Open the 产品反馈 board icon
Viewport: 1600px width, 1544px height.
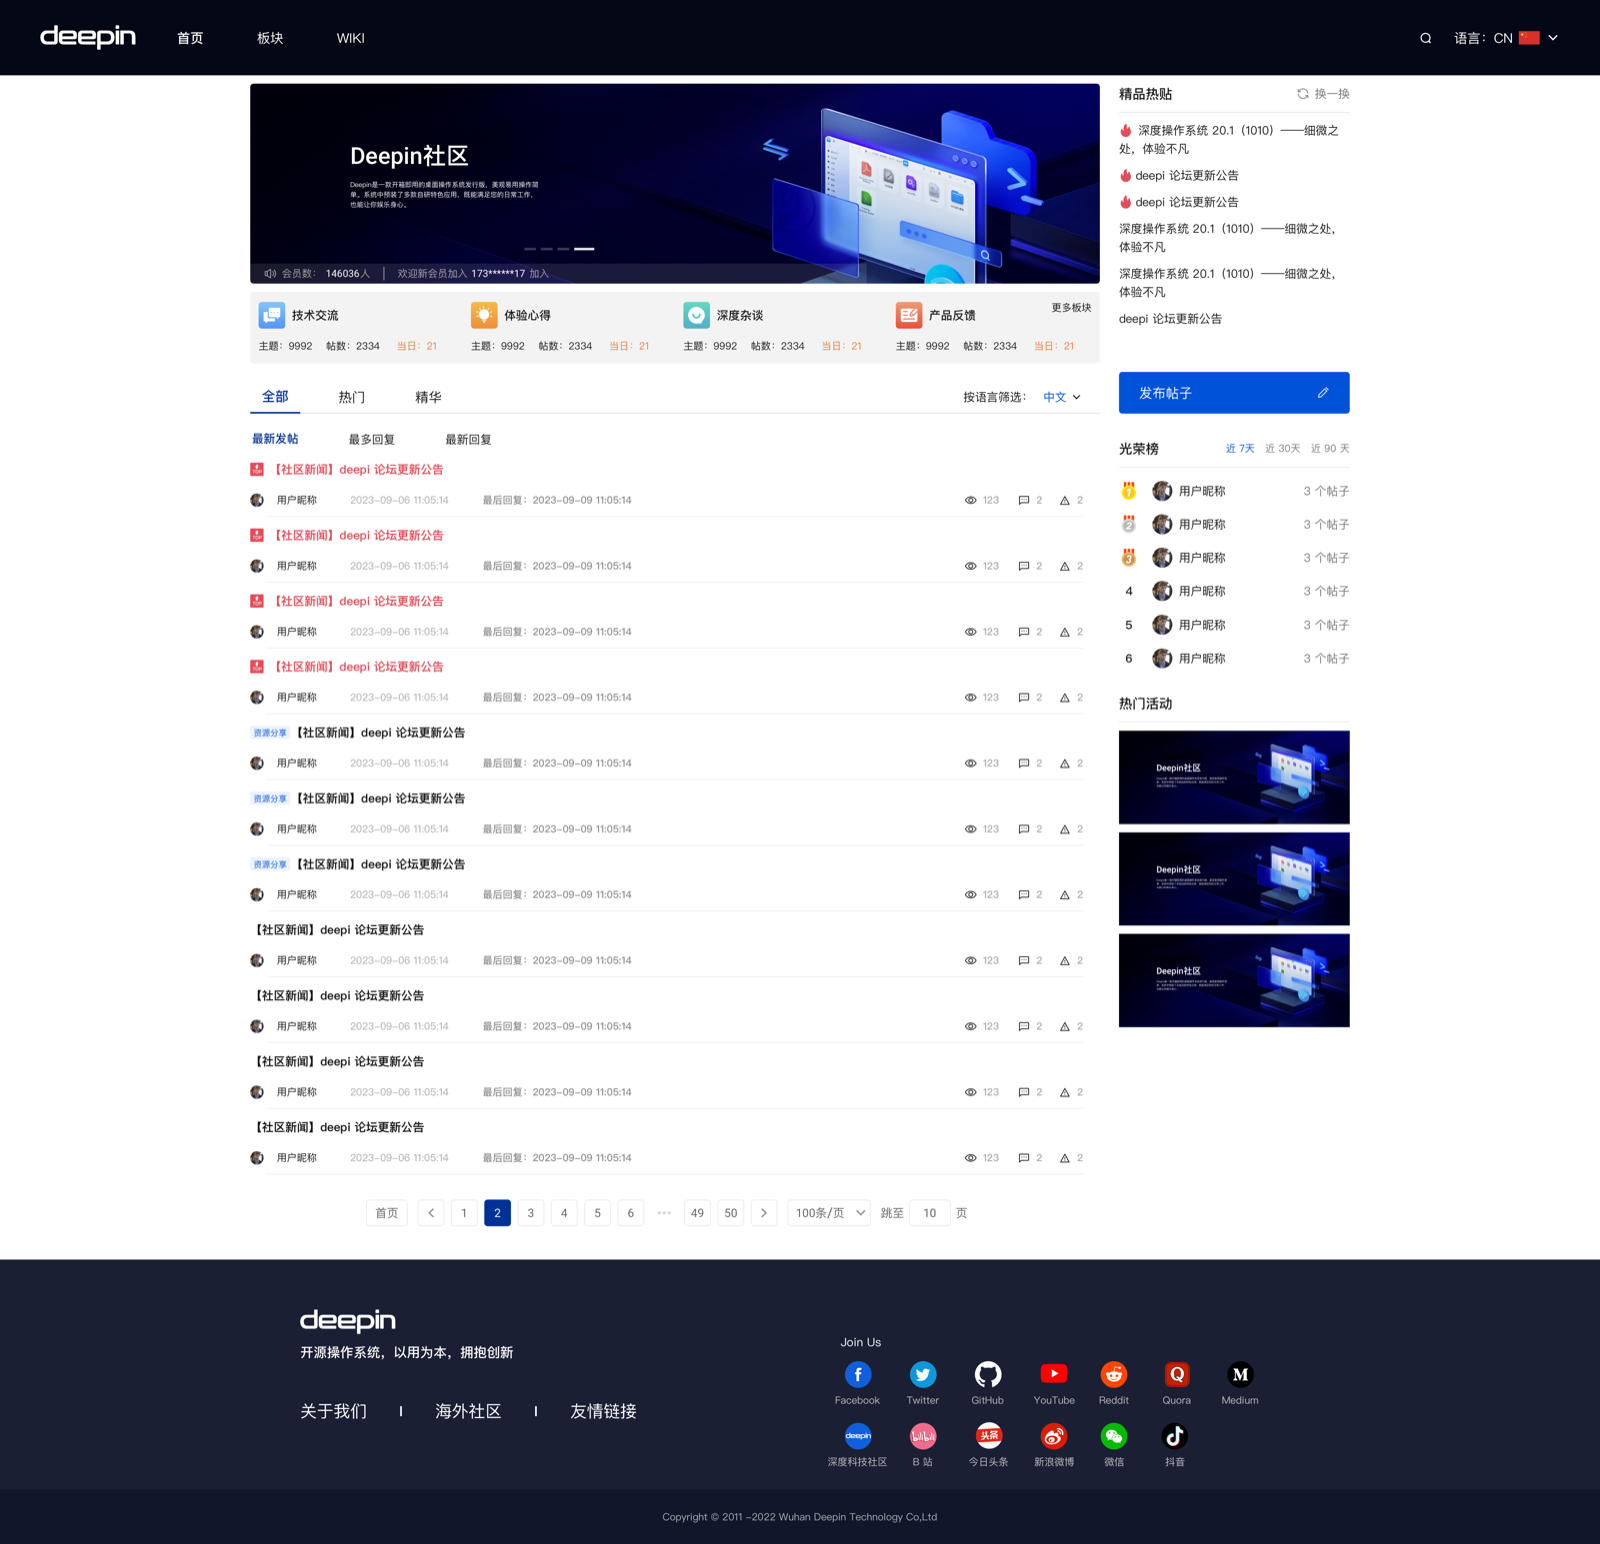(908, 315)
